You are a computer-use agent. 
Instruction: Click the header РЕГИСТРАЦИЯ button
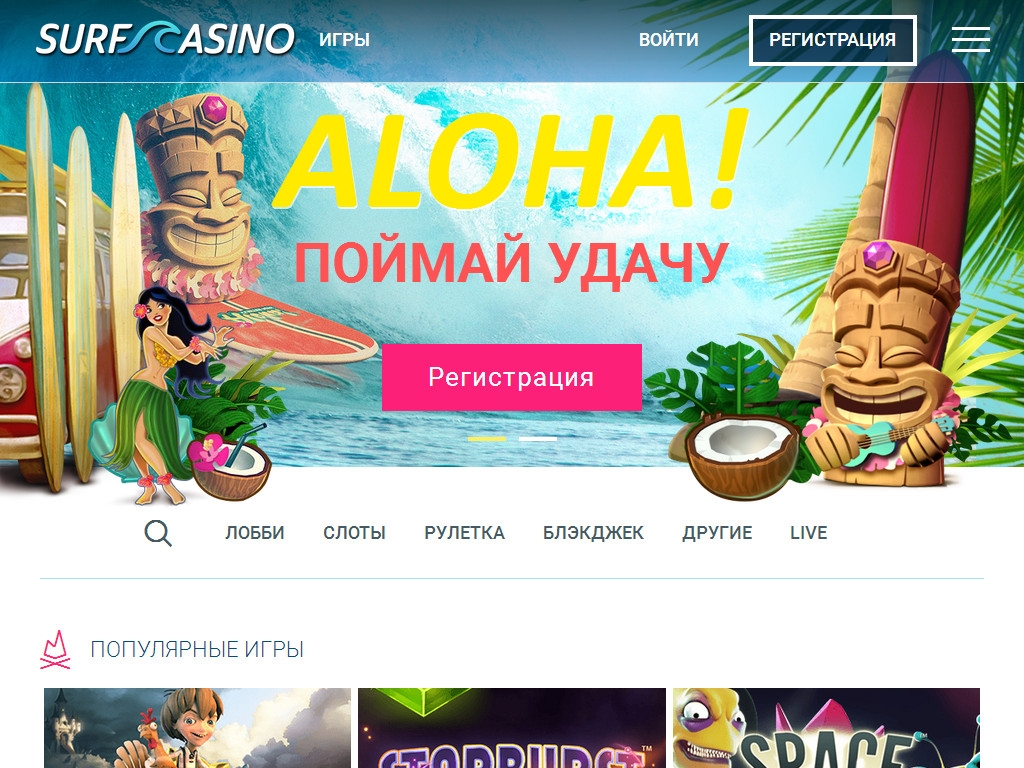pos(833,40)
